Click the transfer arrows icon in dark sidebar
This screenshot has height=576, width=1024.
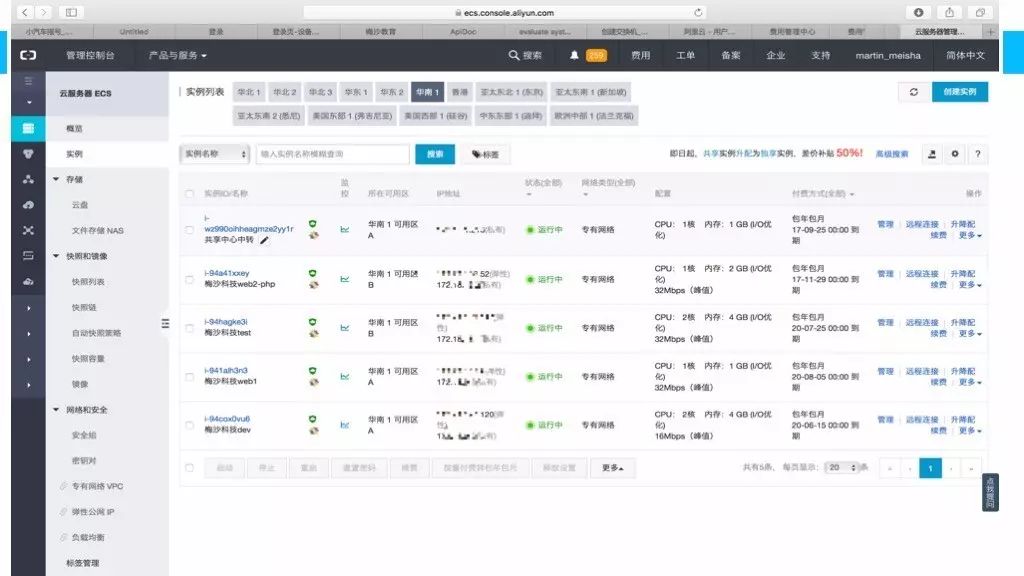point(28,256)
